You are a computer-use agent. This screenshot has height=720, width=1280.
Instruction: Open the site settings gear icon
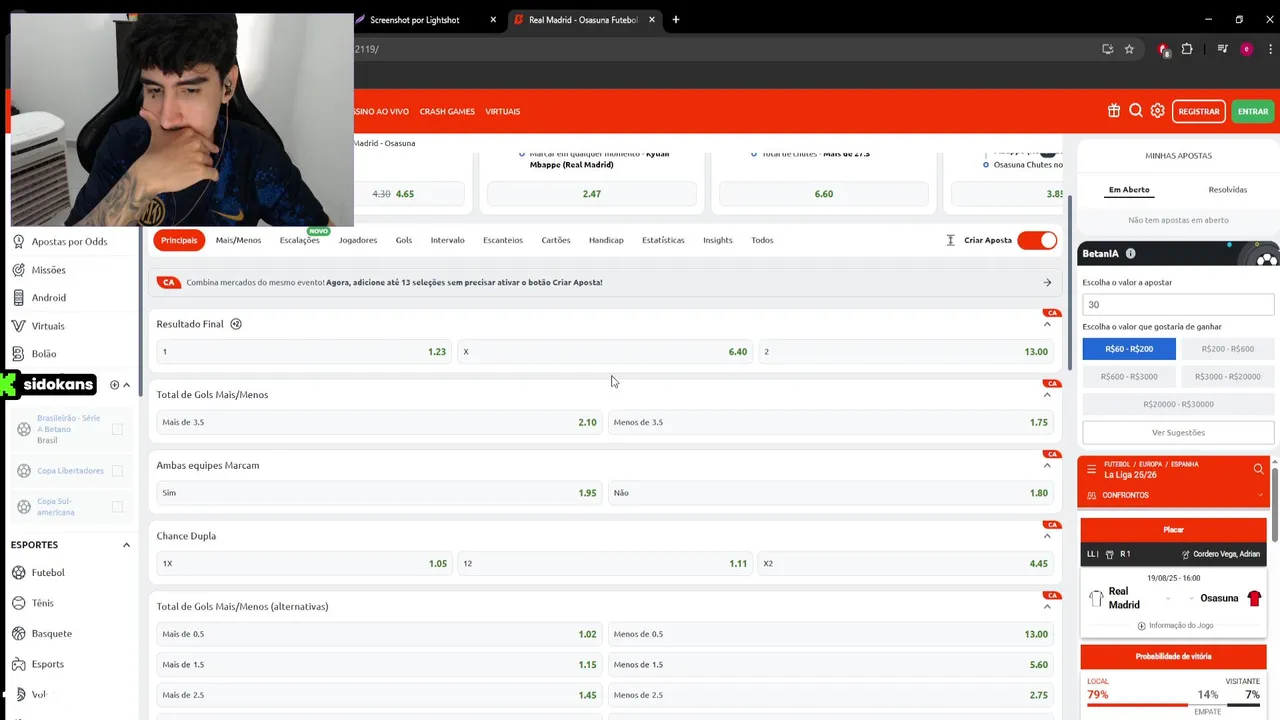pos(1157,111)
